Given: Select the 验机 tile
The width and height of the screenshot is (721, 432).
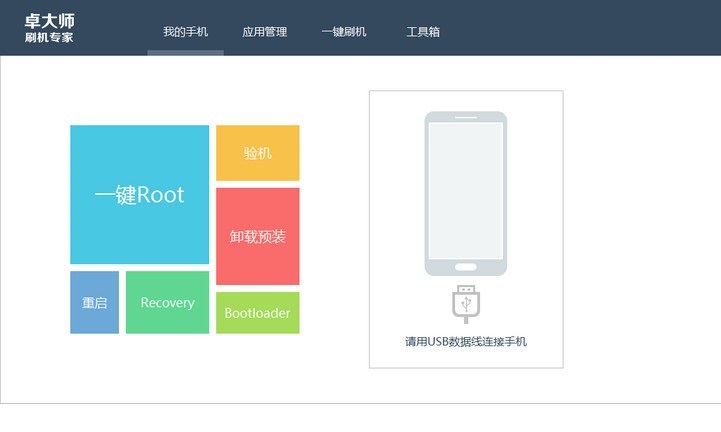Looking at the screenshot, I should click(258, 153).
